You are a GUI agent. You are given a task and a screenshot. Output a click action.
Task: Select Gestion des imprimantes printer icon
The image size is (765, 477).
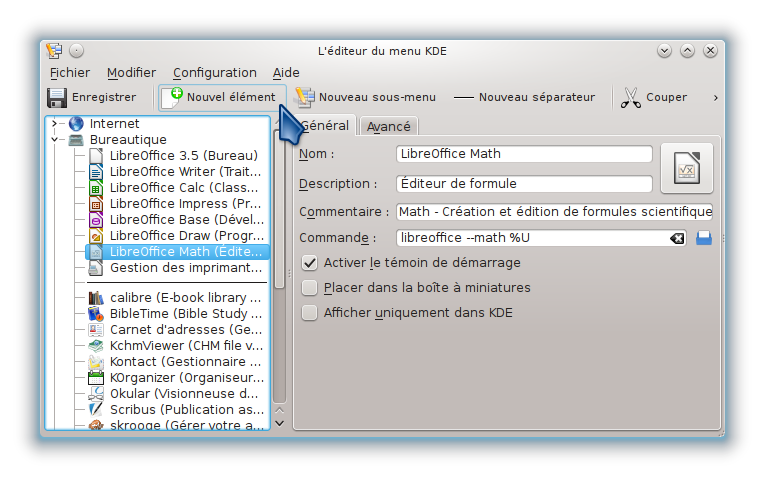click(96, 268)
